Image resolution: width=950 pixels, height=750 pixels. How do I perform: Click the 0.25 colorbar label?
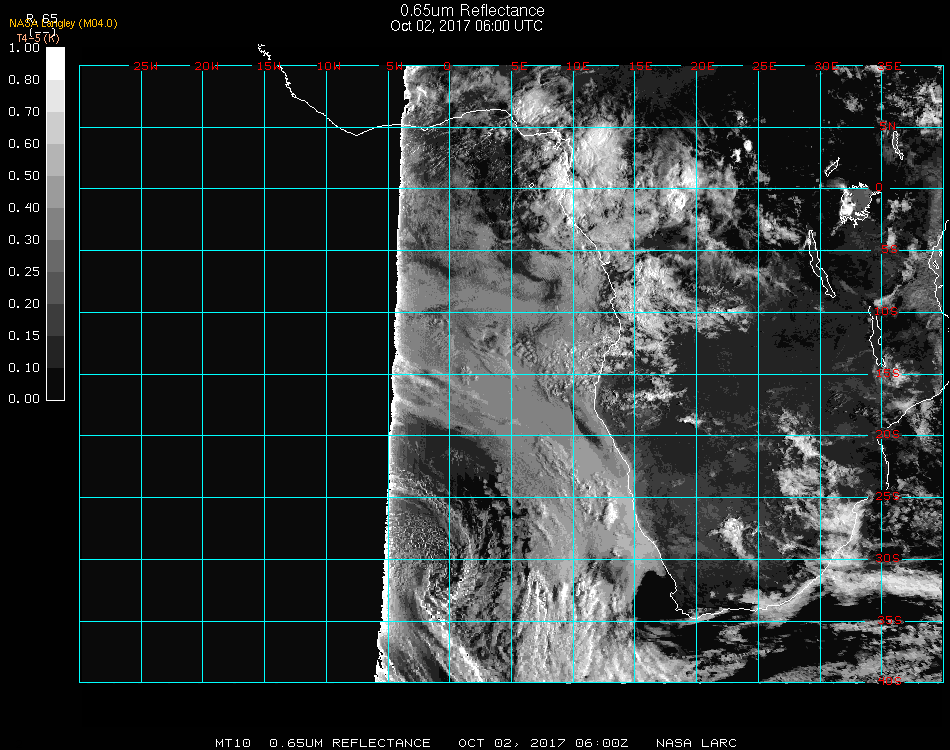pos(24,272)
